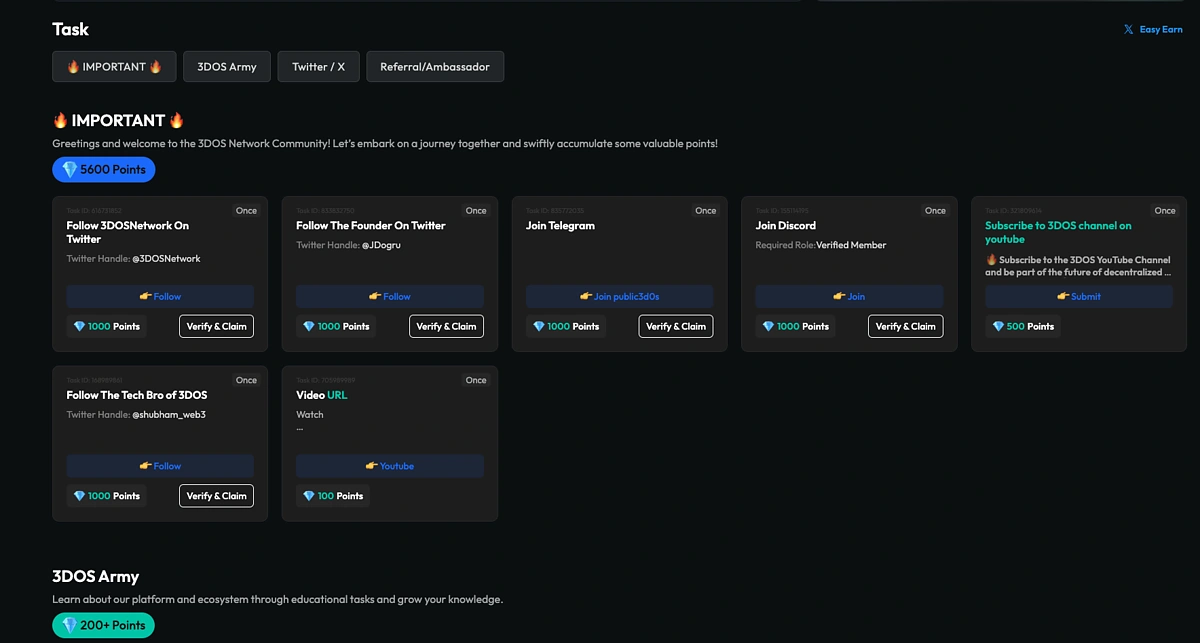Click the Once badge on the Join Telegram card
This screenshot has width=1200, height=643.
pos(706,211)
